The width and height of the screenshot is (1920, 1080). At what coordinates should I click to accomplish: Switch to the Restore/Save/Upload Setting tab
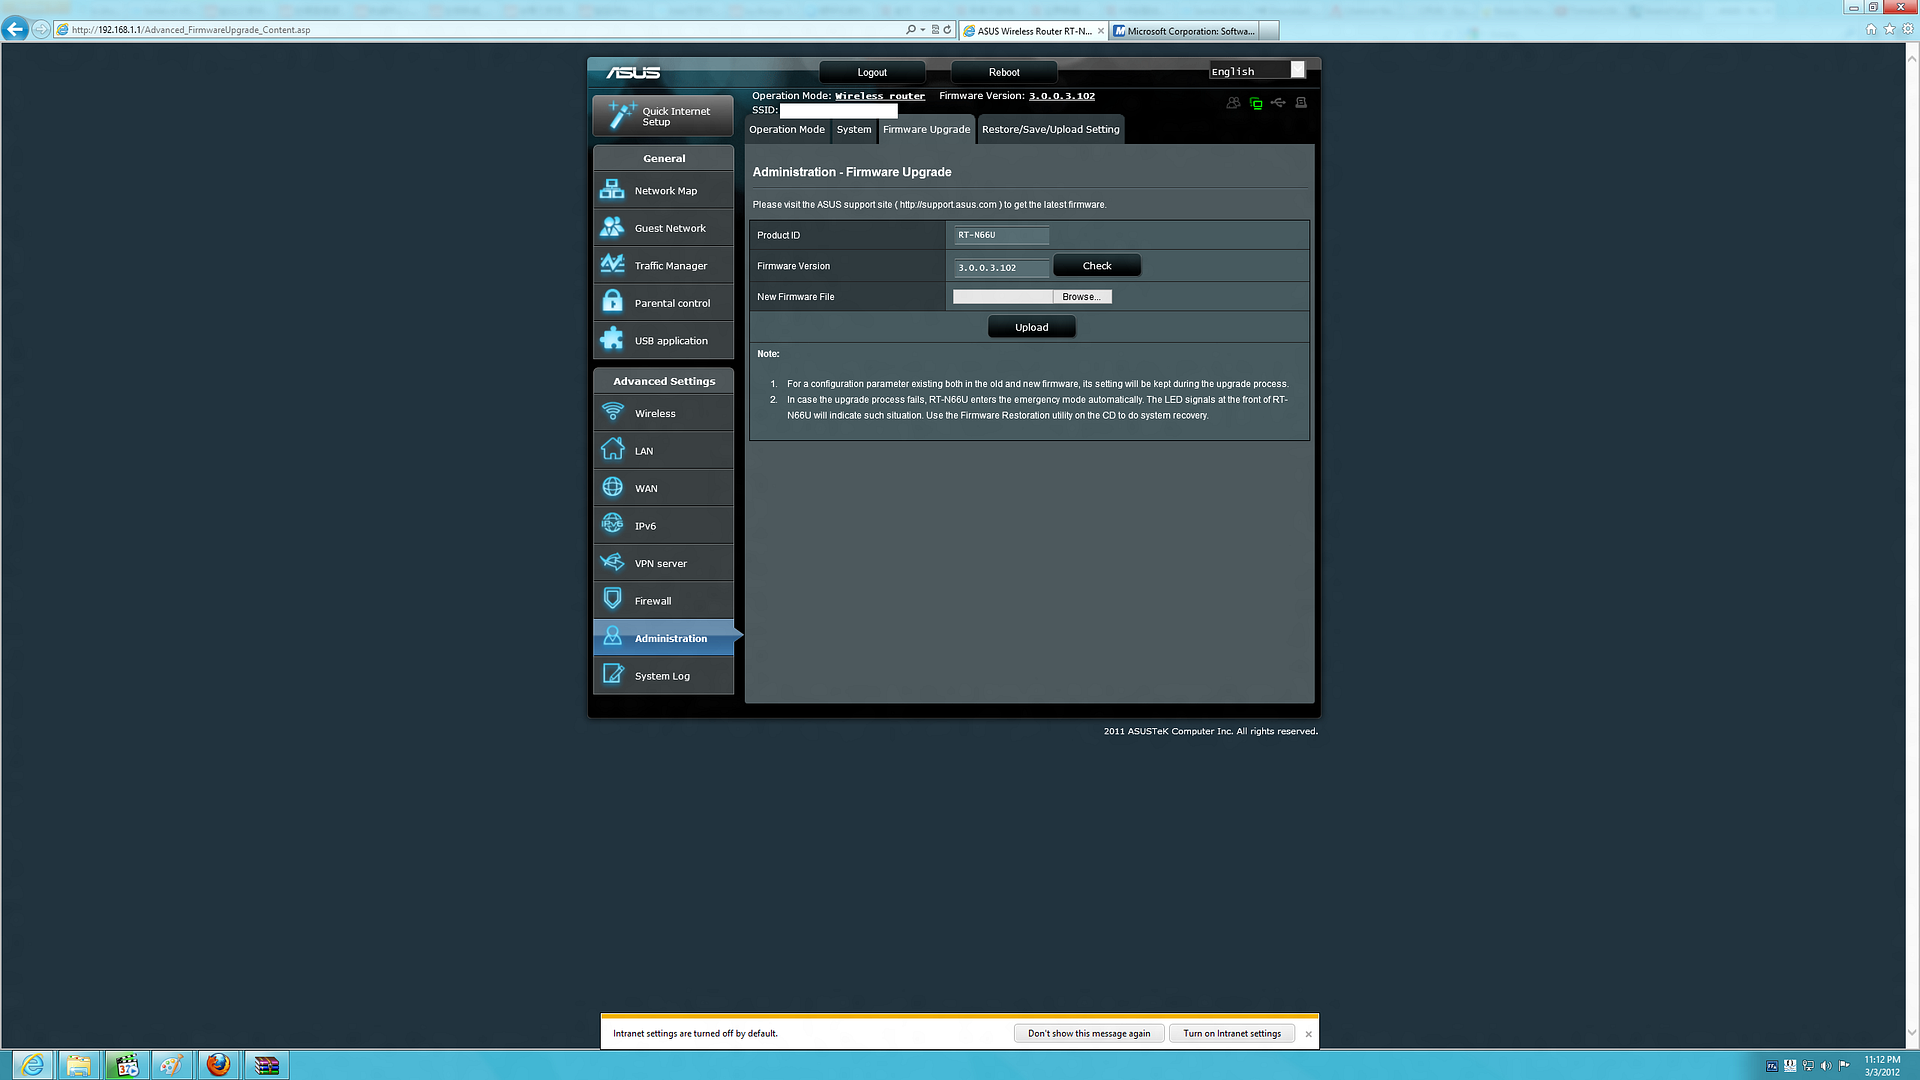point(1050,130)
